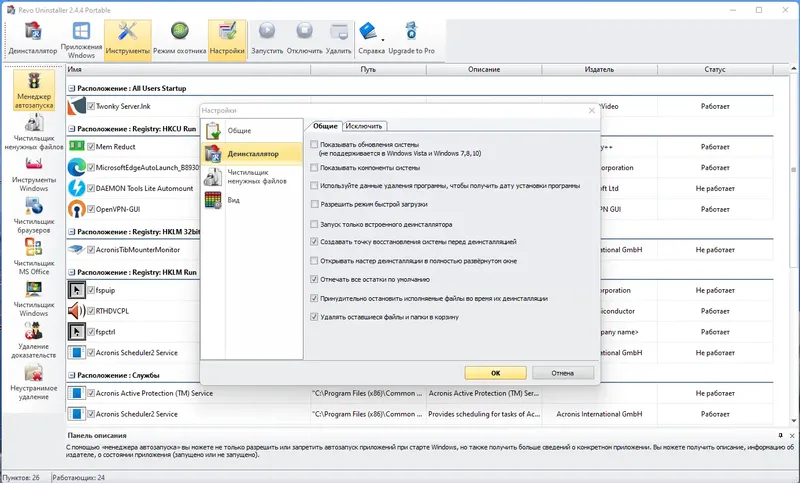Uncheck the RTHDVCPL startup entry
The image size is (800, 483).
pyautogui.click(x=91, y=311)
